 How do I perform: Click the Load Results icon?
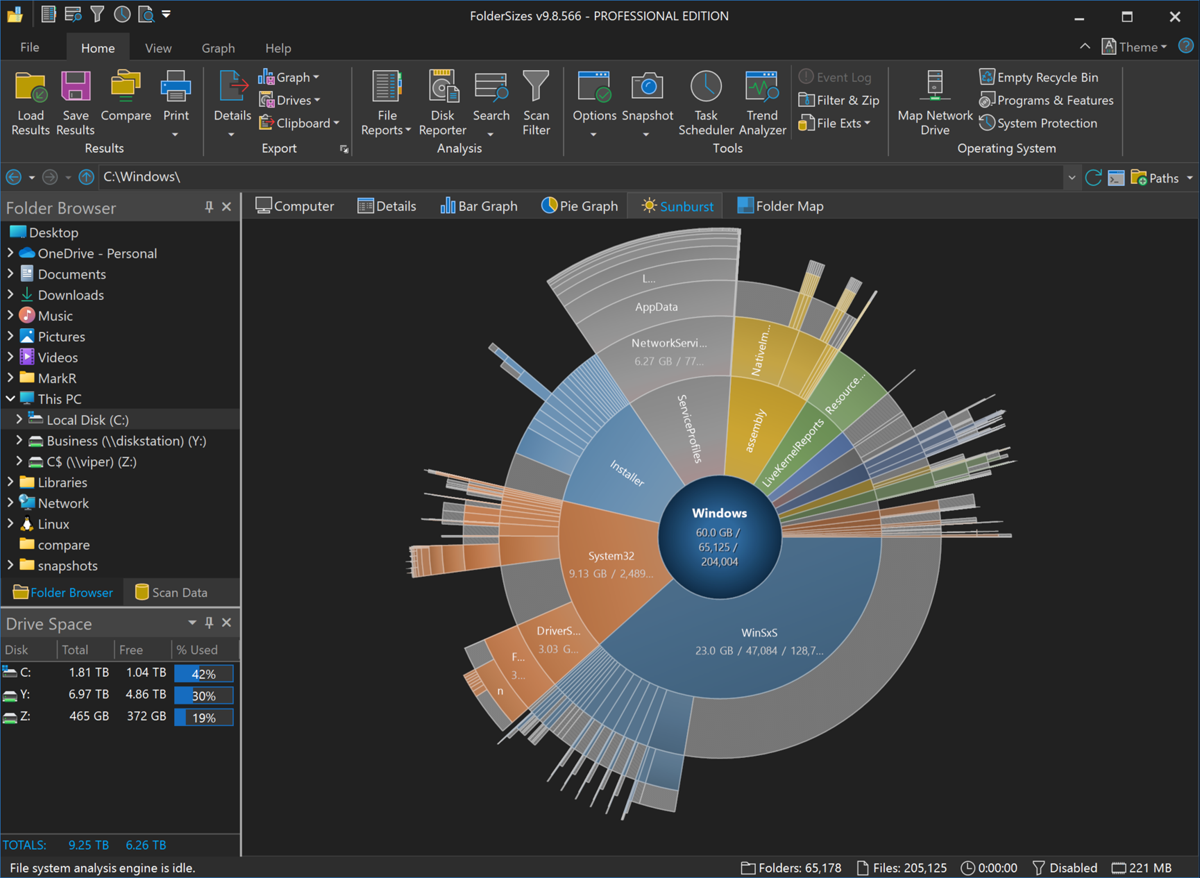pos(31,87)
